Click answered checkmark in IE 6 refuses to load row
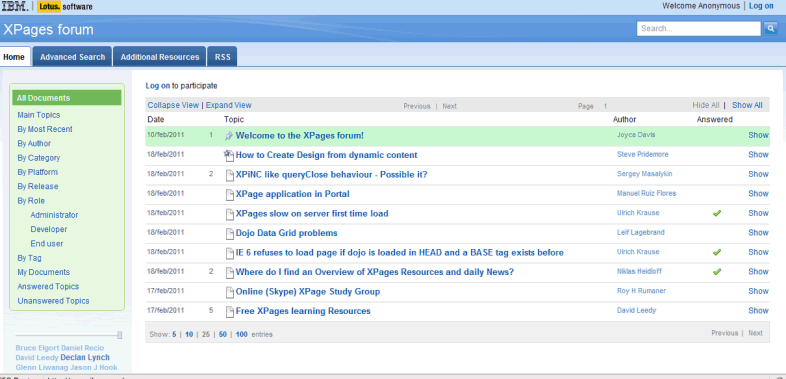Viewport: 786px width, 379px height. (717, 252)
